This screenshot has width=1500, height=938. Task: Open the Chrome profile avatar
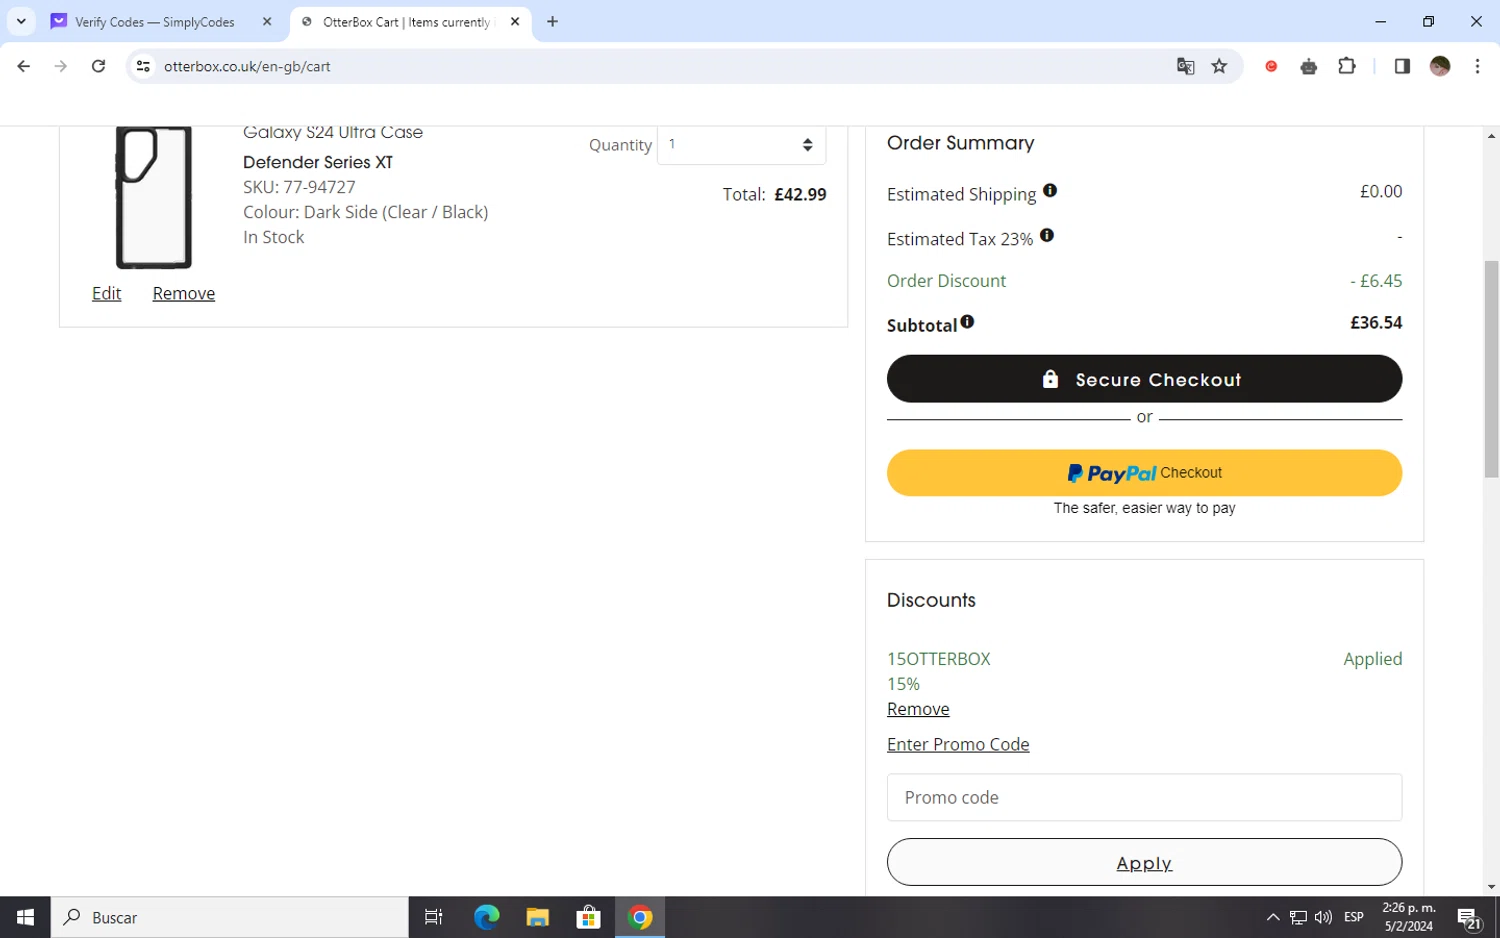[1440, 66]
